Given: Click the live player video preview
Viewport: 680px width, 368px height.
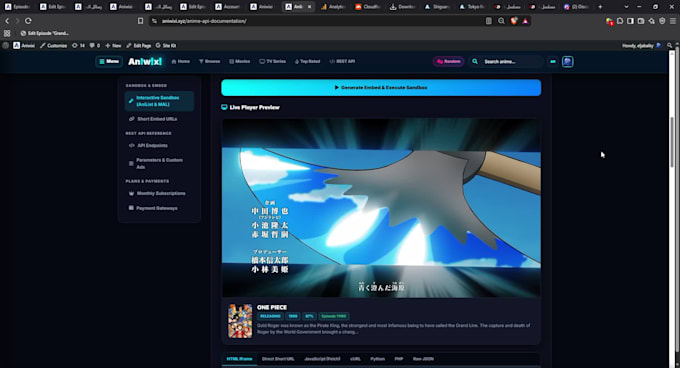Looking at the screenshot, I should coord(381,208).
